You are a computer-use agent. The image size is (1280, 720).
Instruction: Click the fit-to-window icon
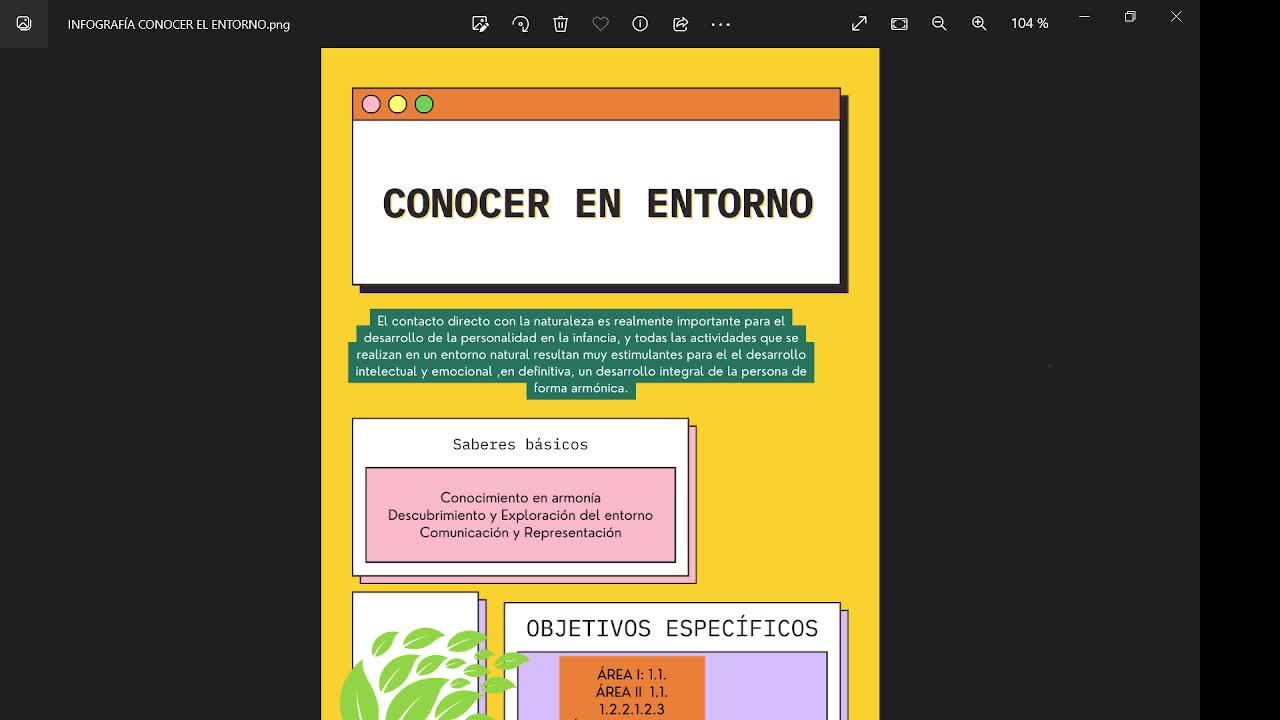pos(899,24)
